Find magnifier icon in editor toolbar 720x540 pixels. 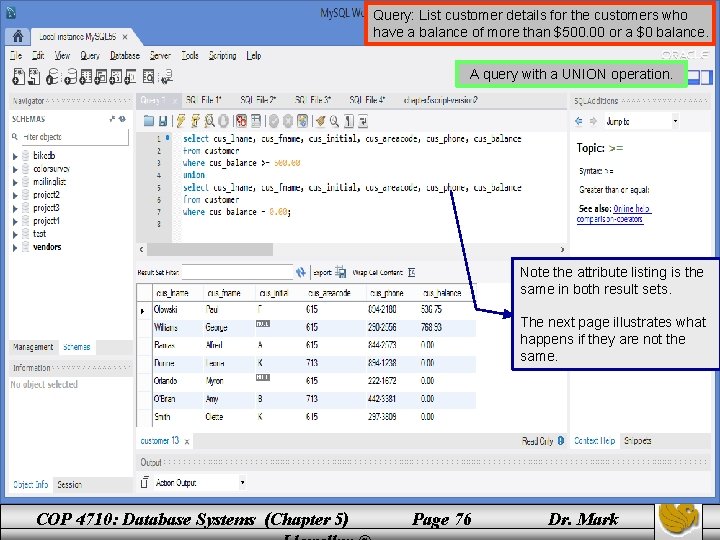tap(334, 121)
